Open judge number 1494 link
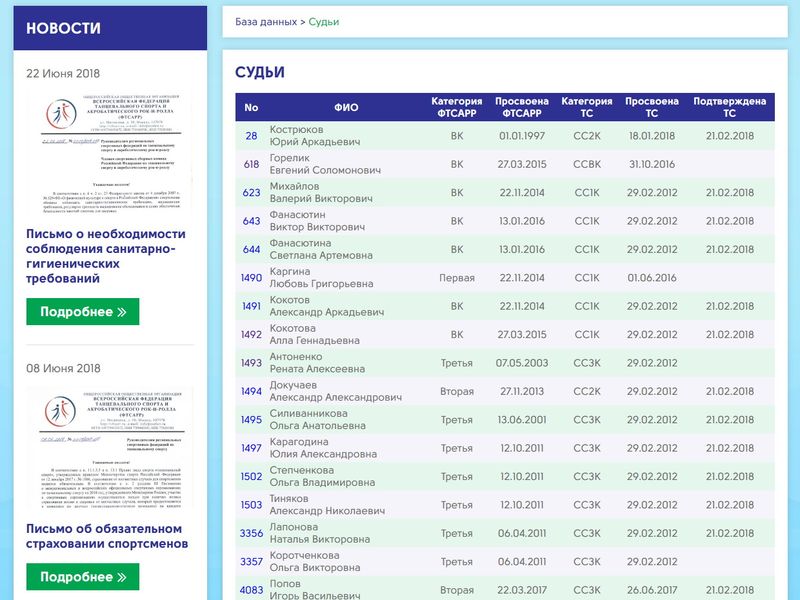Screen dimensions: 800x600 pos(251,391)
